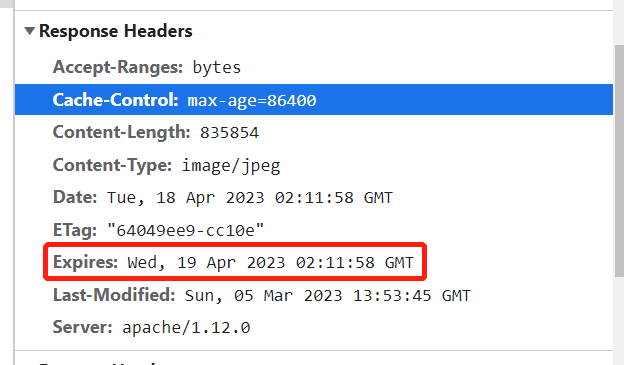Screen dimensions: 624x365
Task: Select the Content-Type header name
Action: [112, 165]
